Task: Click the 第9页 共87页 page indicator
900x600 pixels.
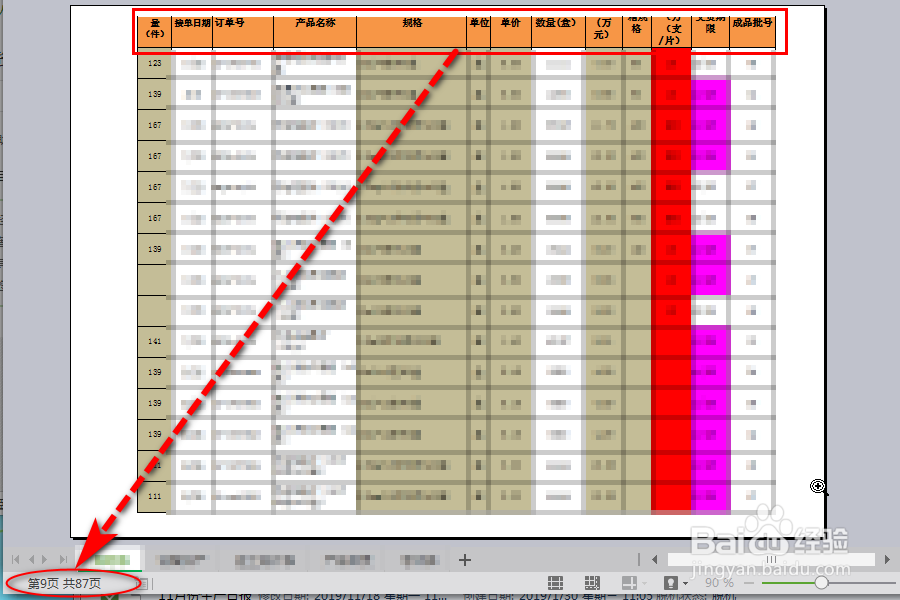Action: coord(64,583)
